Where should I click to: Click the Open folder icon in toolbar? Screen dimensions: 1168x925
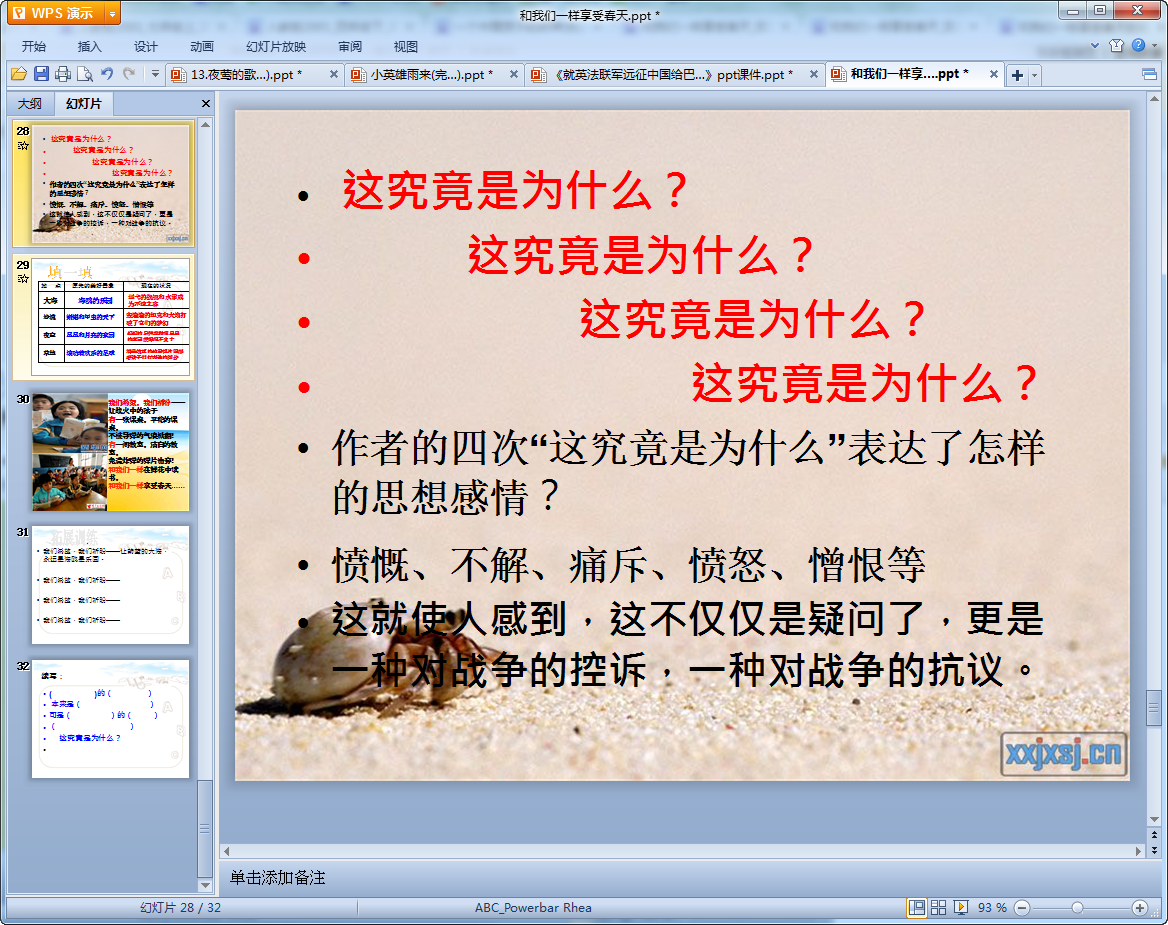pyautogui.click(x=18, y=74)
